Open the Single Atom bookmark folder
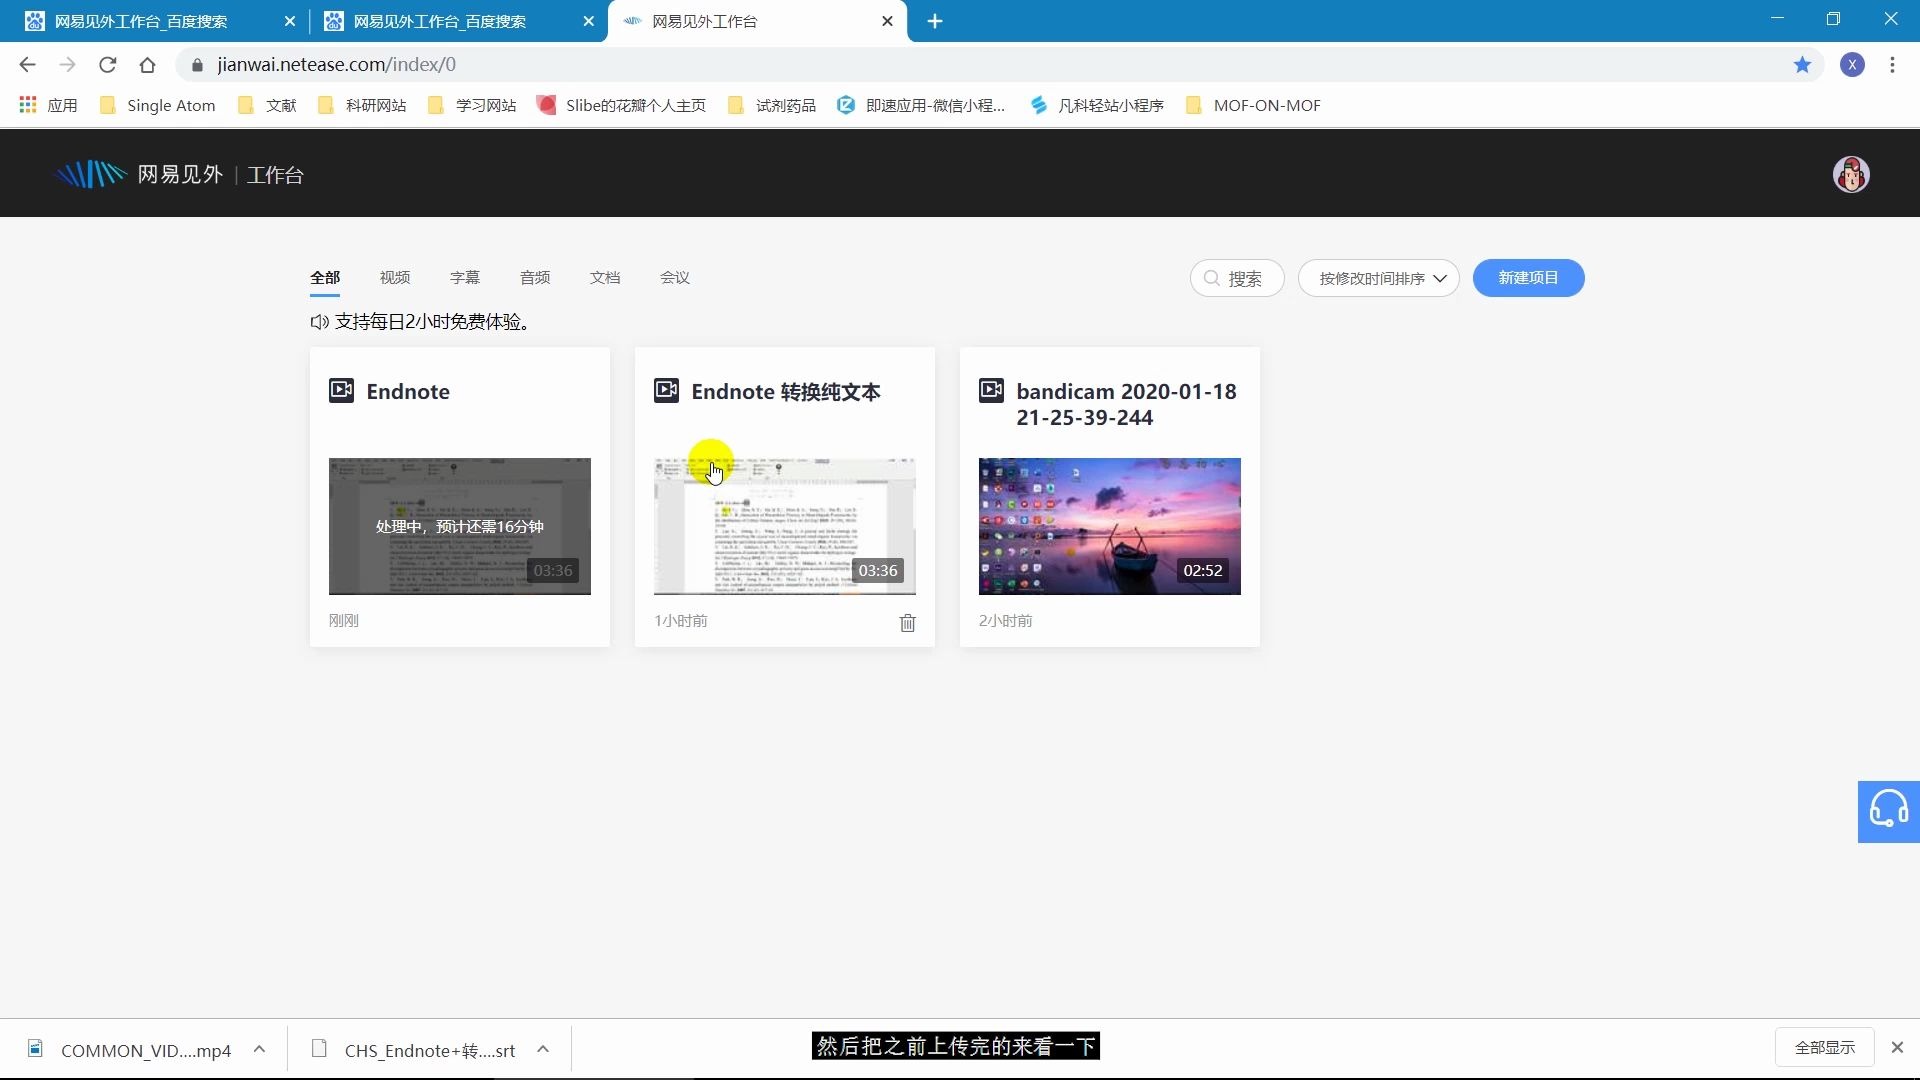 pyautogui.click(x=158, y=105)
